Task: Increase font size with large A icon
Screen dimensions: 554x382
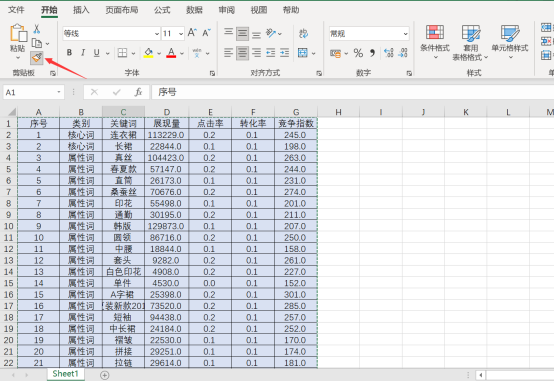Action: (x=192, y=33)
